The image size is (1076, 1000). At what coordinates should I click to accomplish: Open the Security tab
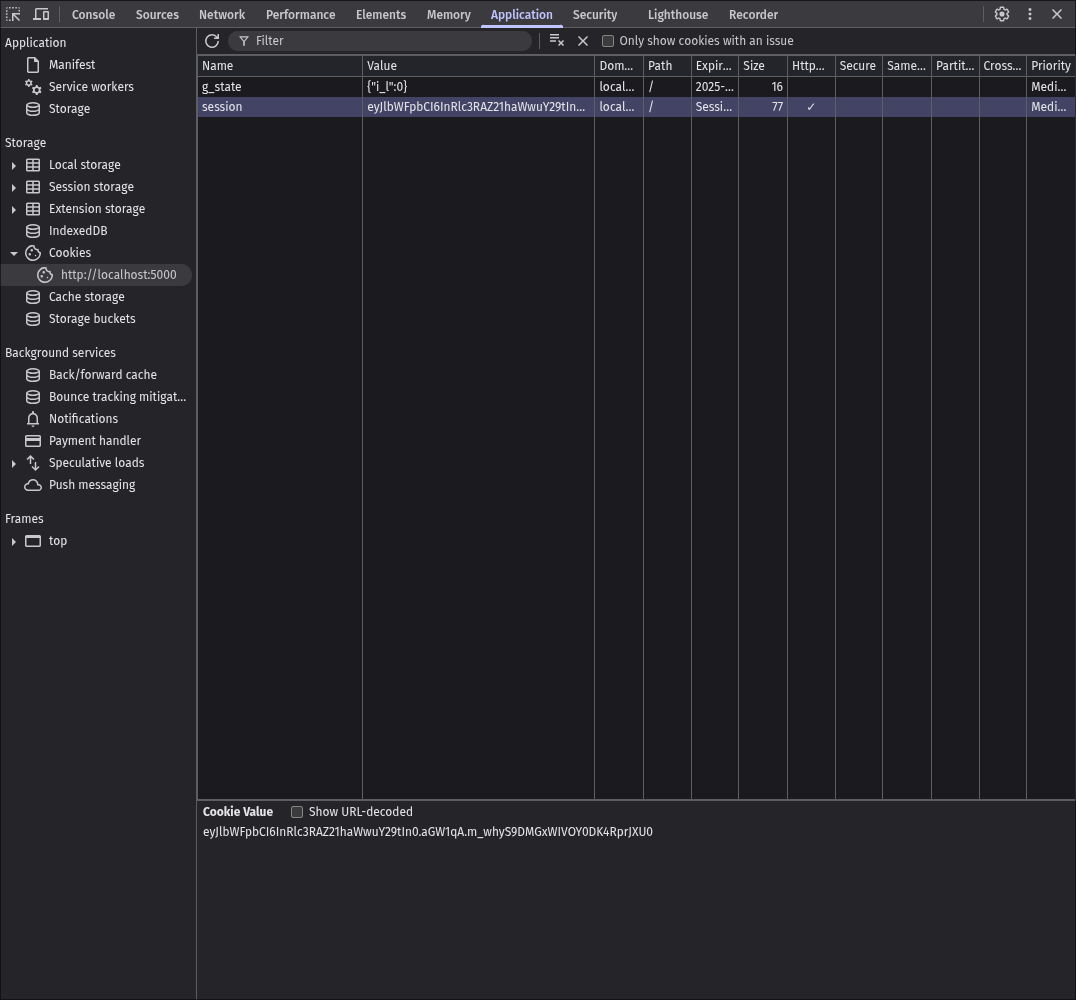(x=595, y=14)
